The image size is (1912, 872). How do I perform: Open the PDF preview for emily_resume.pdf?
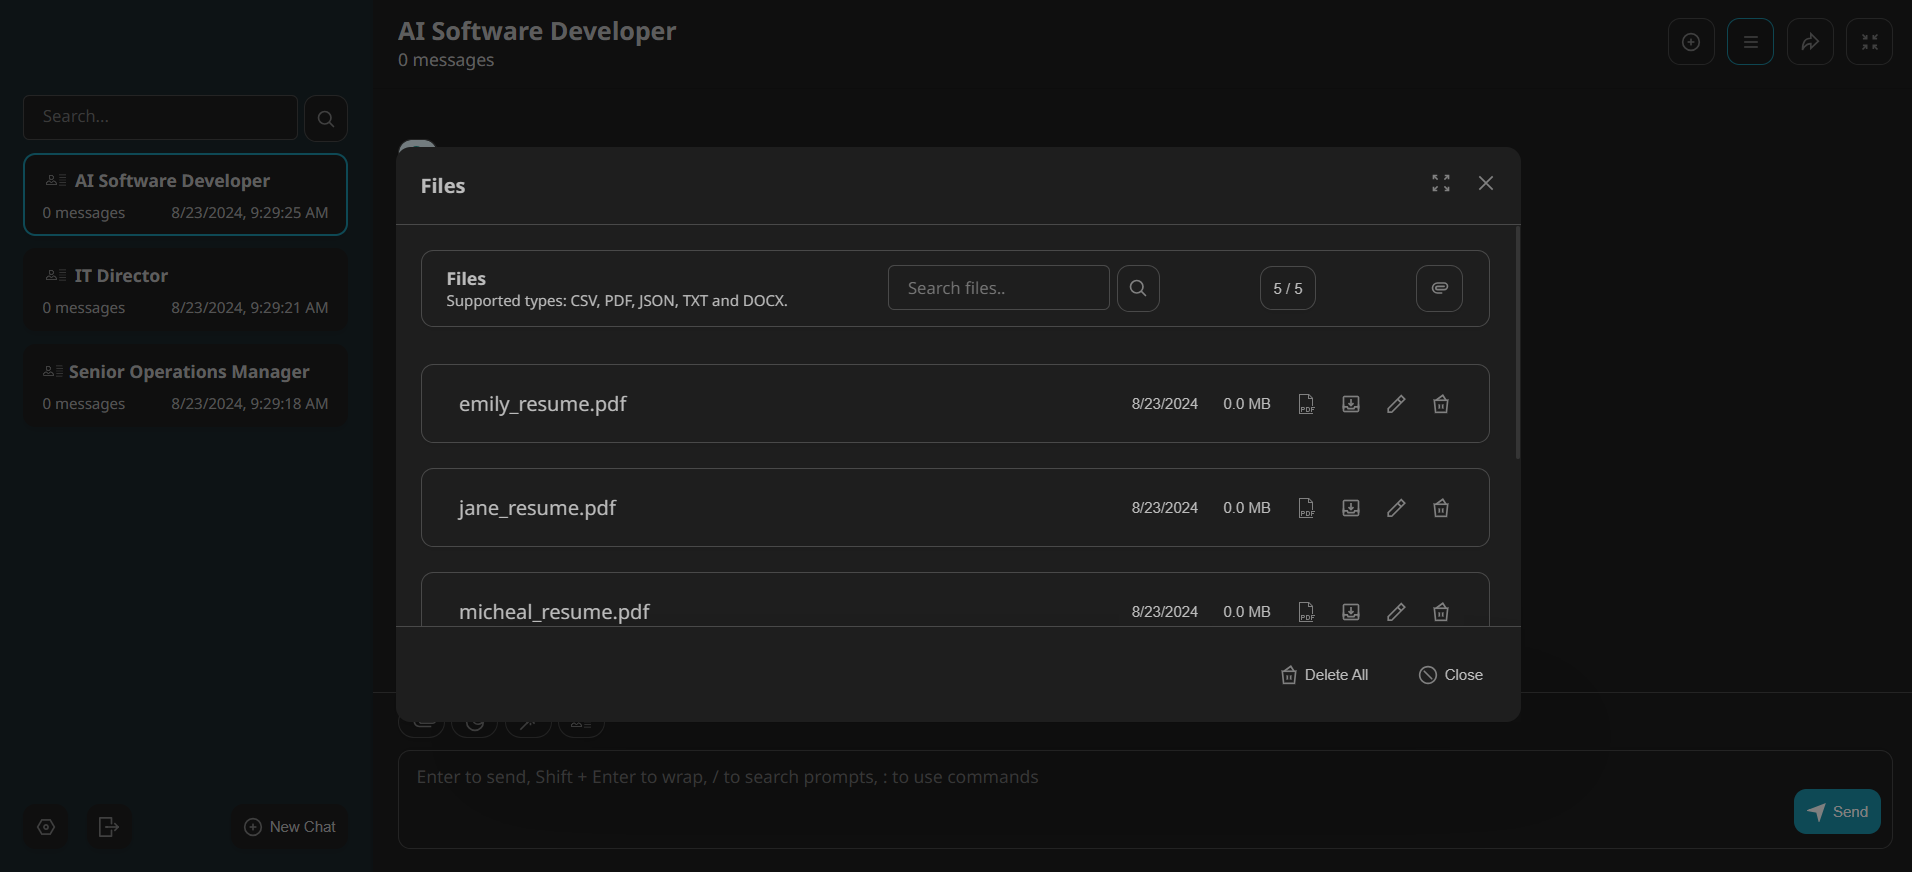[1306, 404]
